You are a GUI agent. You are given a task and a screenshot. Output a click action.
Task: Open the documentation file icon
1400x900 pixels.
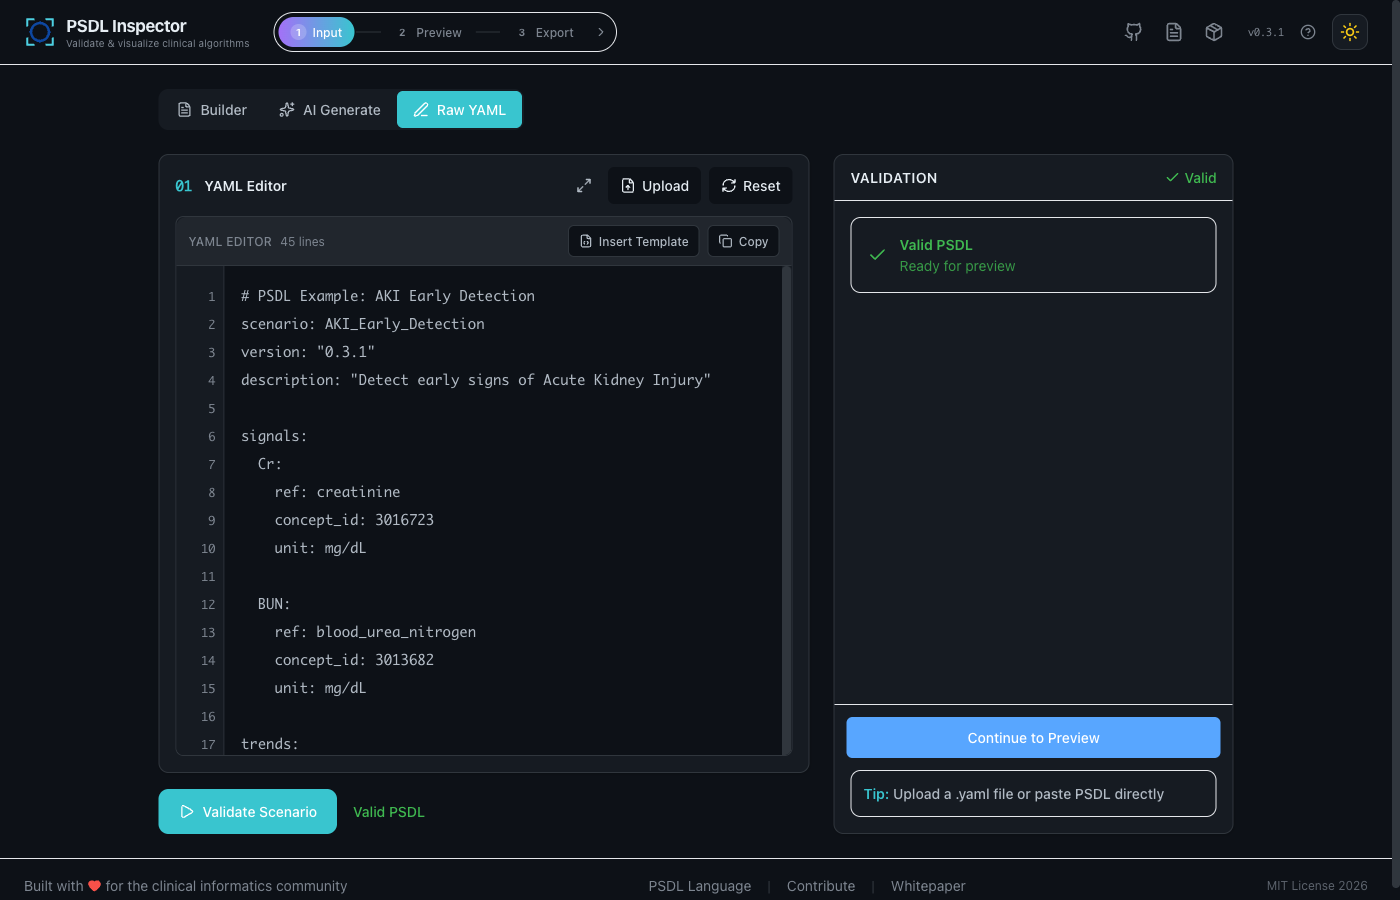pos(1174,32)
